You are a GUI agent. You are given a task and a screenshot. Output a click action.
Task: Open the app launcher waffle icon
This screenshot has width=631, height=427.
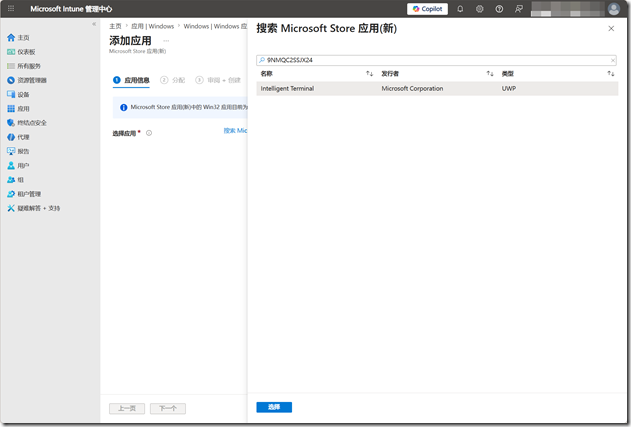point(11,8)
